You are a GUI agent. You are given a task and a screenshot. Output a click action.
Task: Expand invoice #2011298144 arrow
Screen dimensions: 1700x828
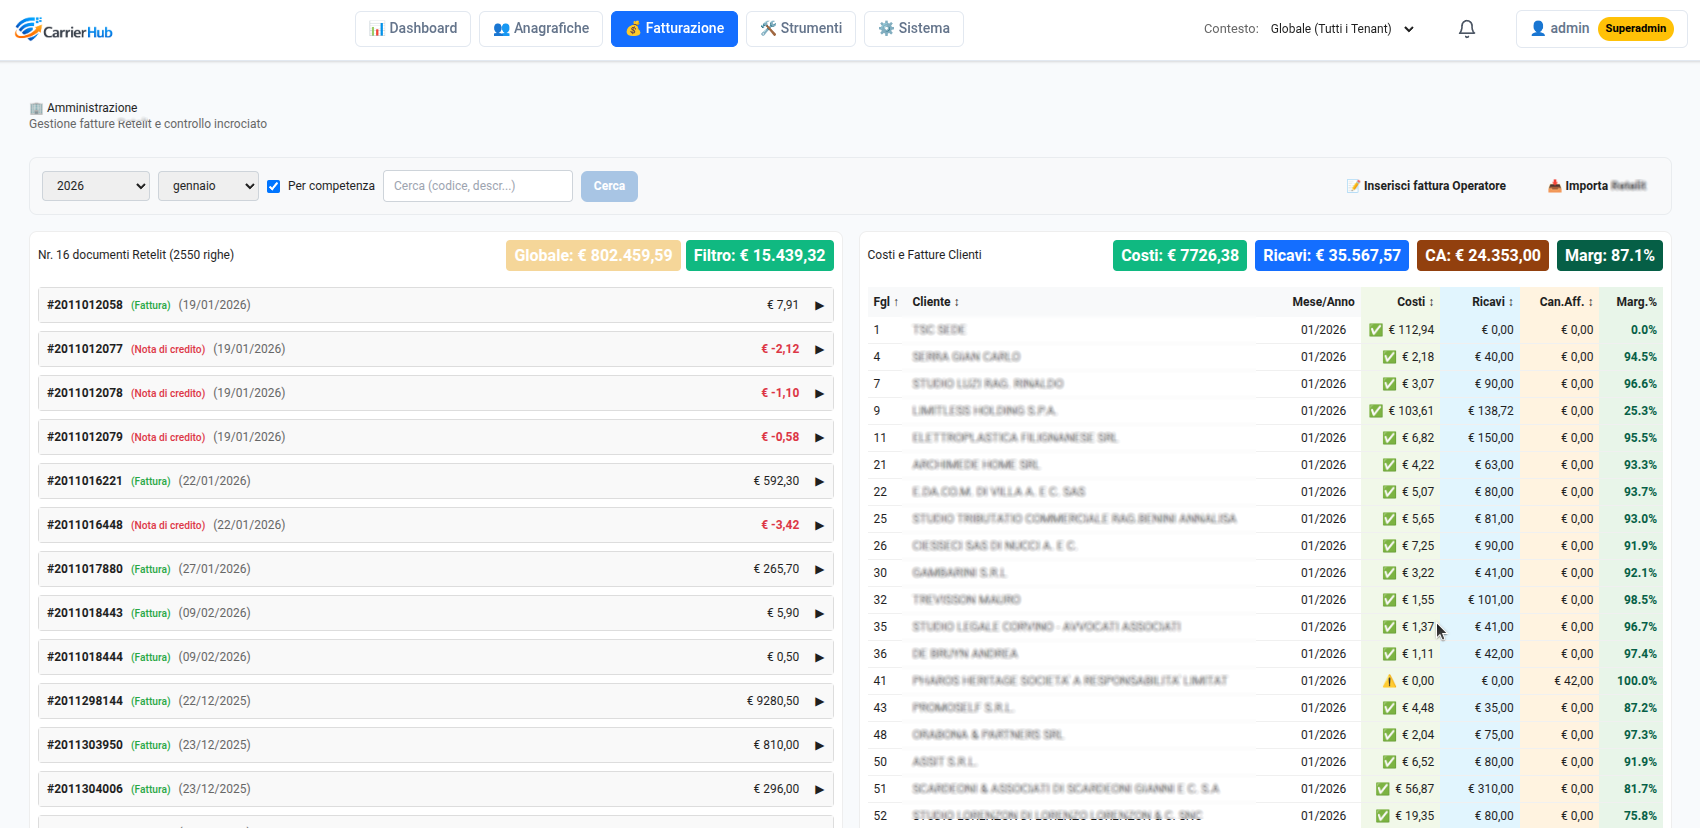tap(819, 702)
